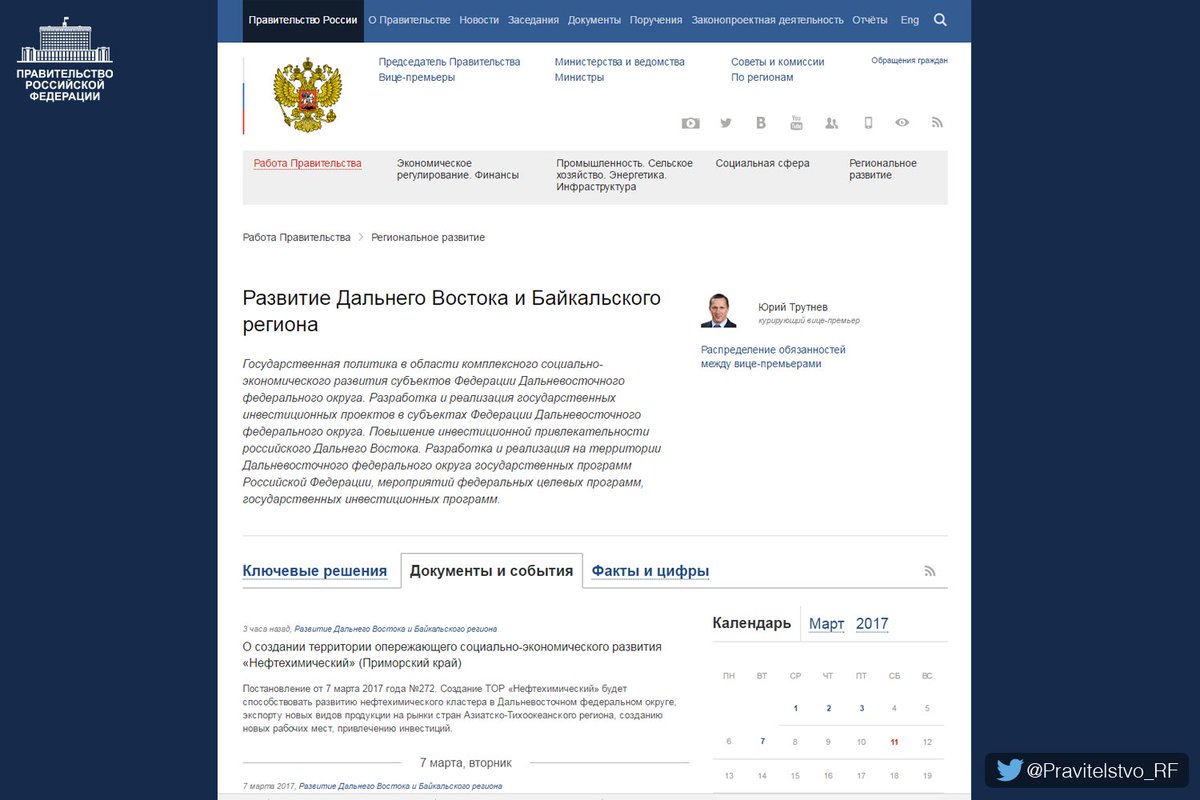Click page heading 'Развитие Дальнего Востока'
This screenshot has width=1200, height=800.
pyautogui.click(x=452, y=311)
